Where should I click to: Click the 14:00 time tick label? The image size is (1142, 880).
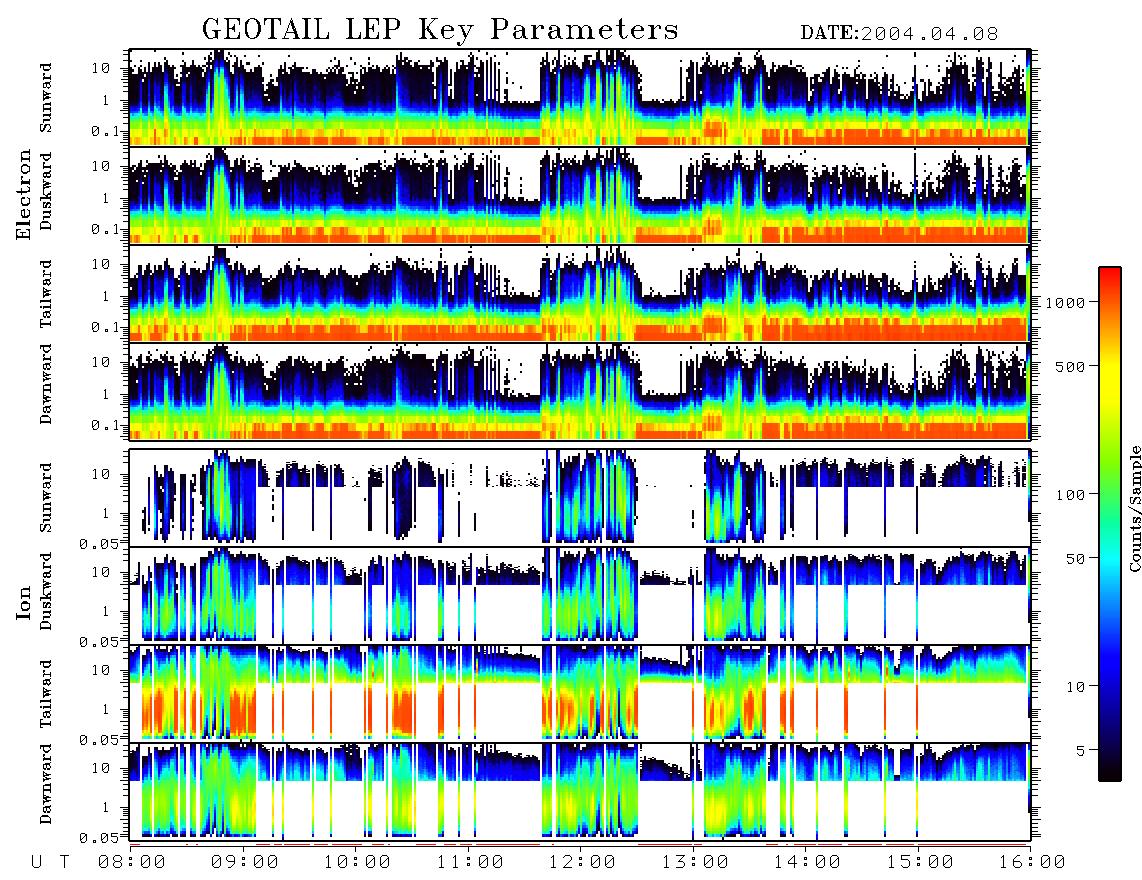[x=807, y=862]
